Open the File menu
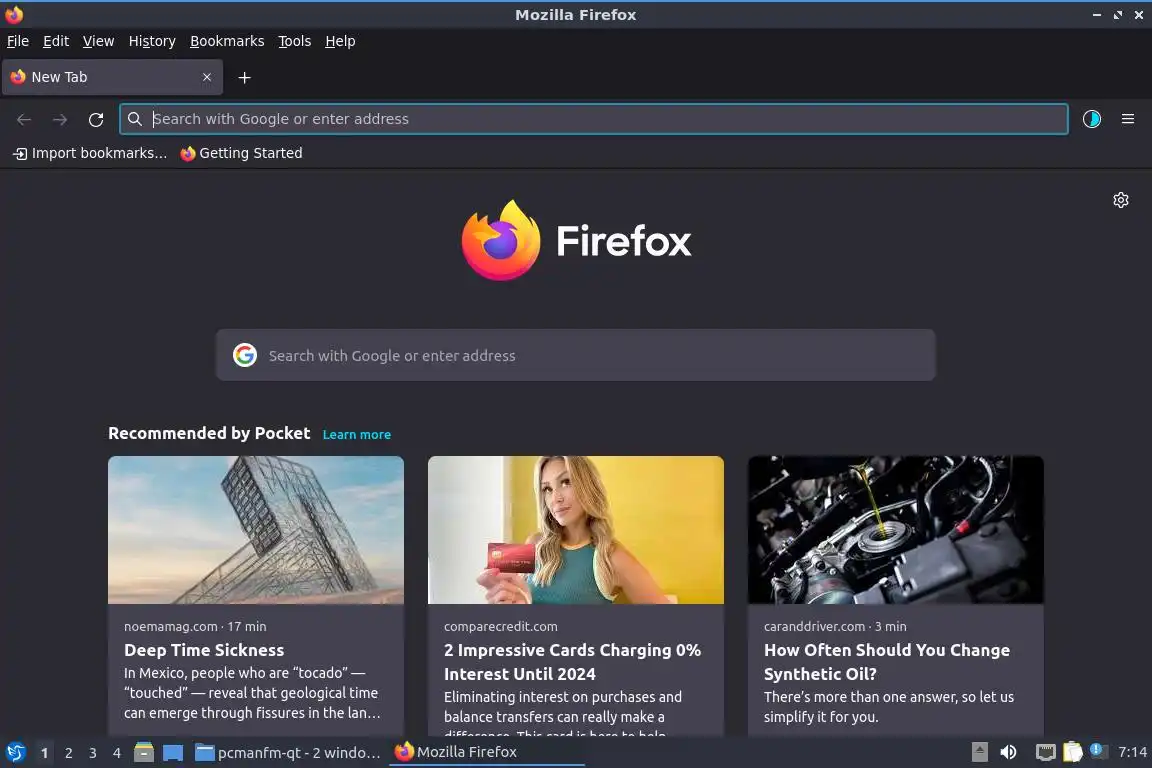The height and width of the screenshot is (768, 1152). pos(18,41)
